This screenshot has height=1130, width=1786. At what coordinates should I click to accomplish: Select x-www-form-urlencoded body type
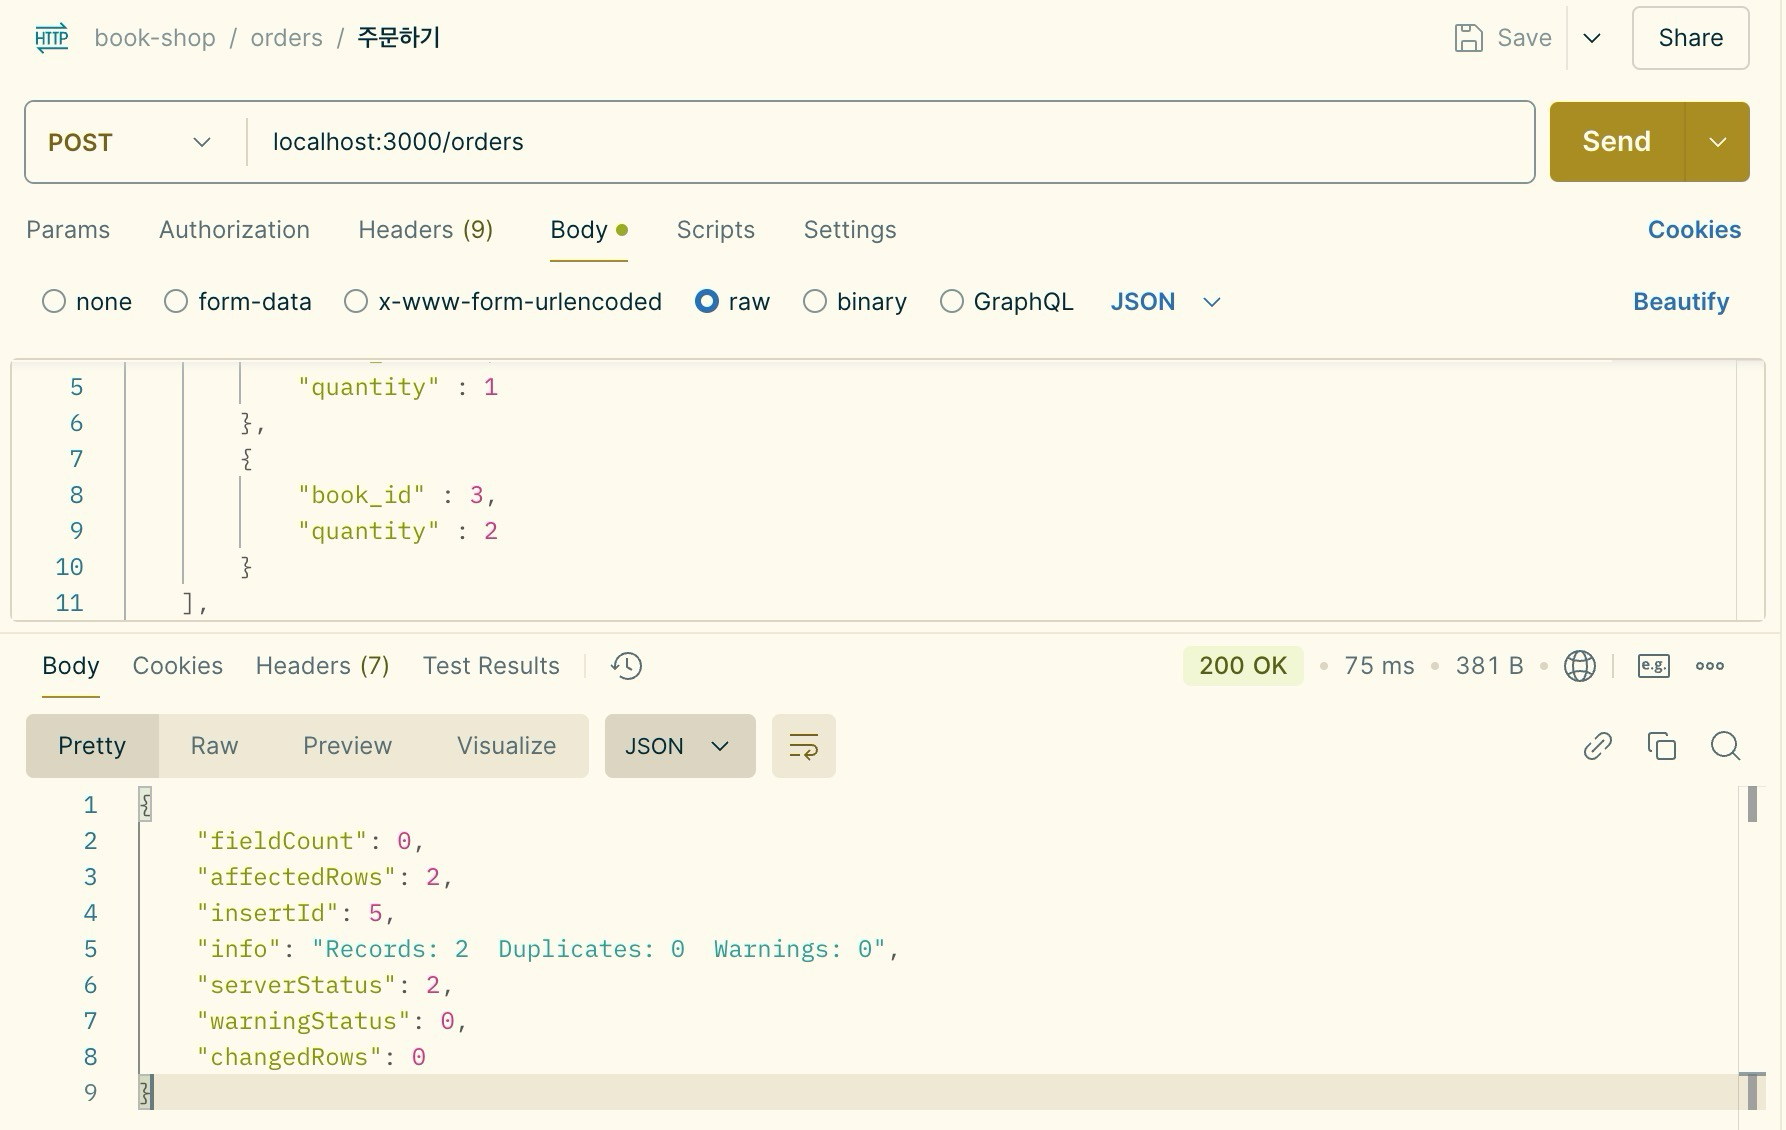(356, 302)
